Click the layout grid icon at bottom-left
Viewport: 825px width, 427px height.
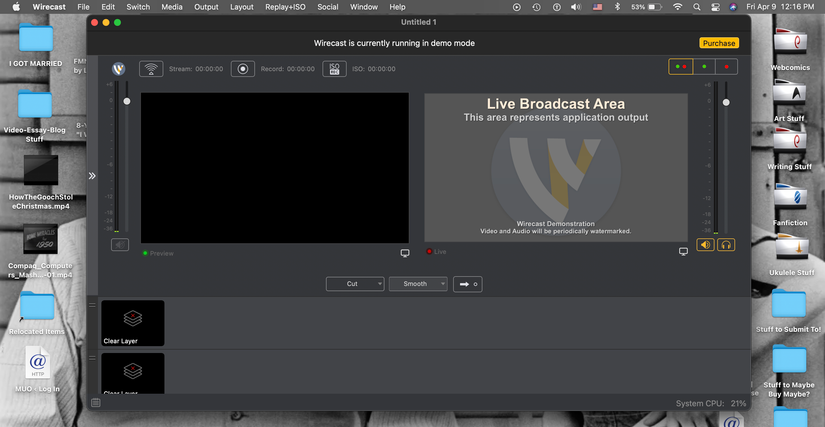tap(96, 403)
